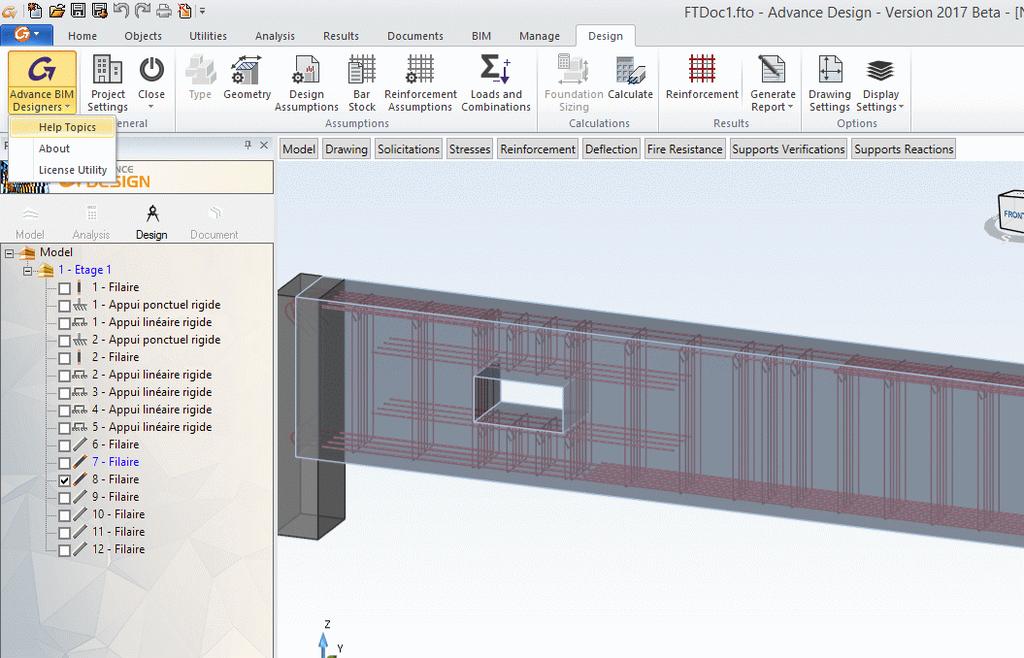
Task: Click the Print icon in quick access toolbar
Action: pos(164,10)
